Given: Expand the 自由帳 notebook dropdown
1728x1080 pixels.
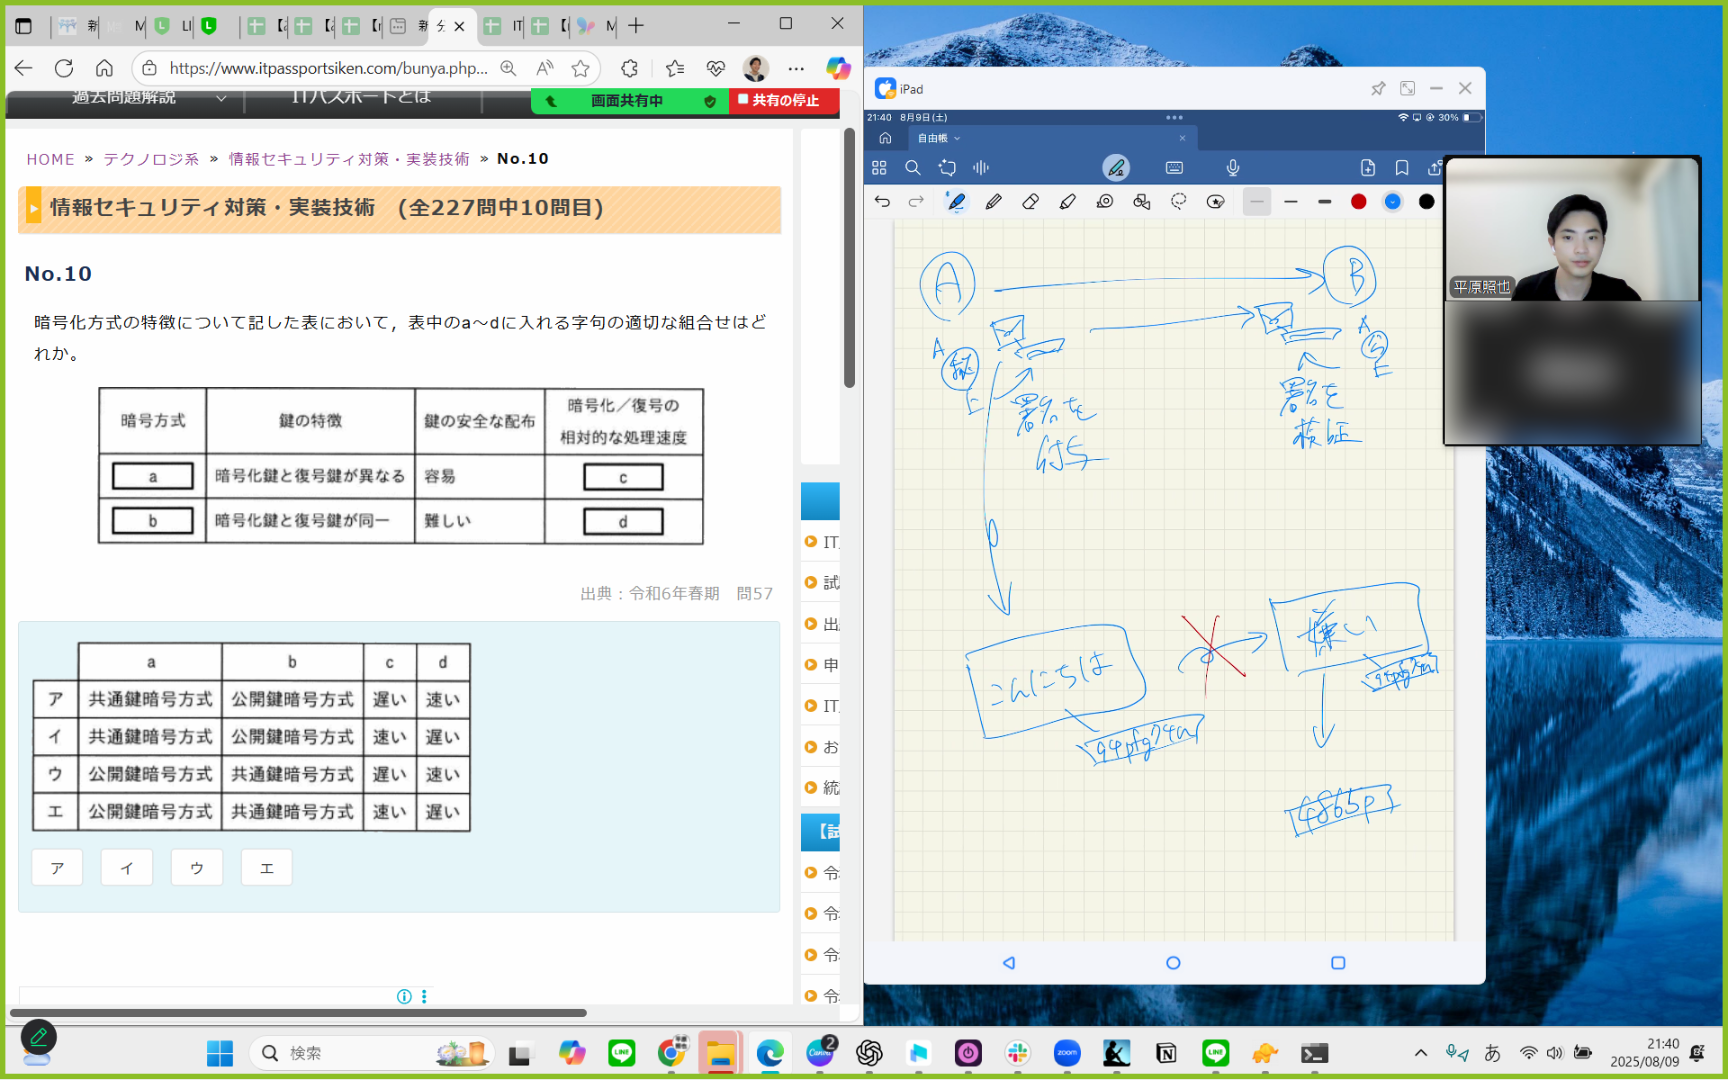Looking at the screenshot, I should click(957, 139).
